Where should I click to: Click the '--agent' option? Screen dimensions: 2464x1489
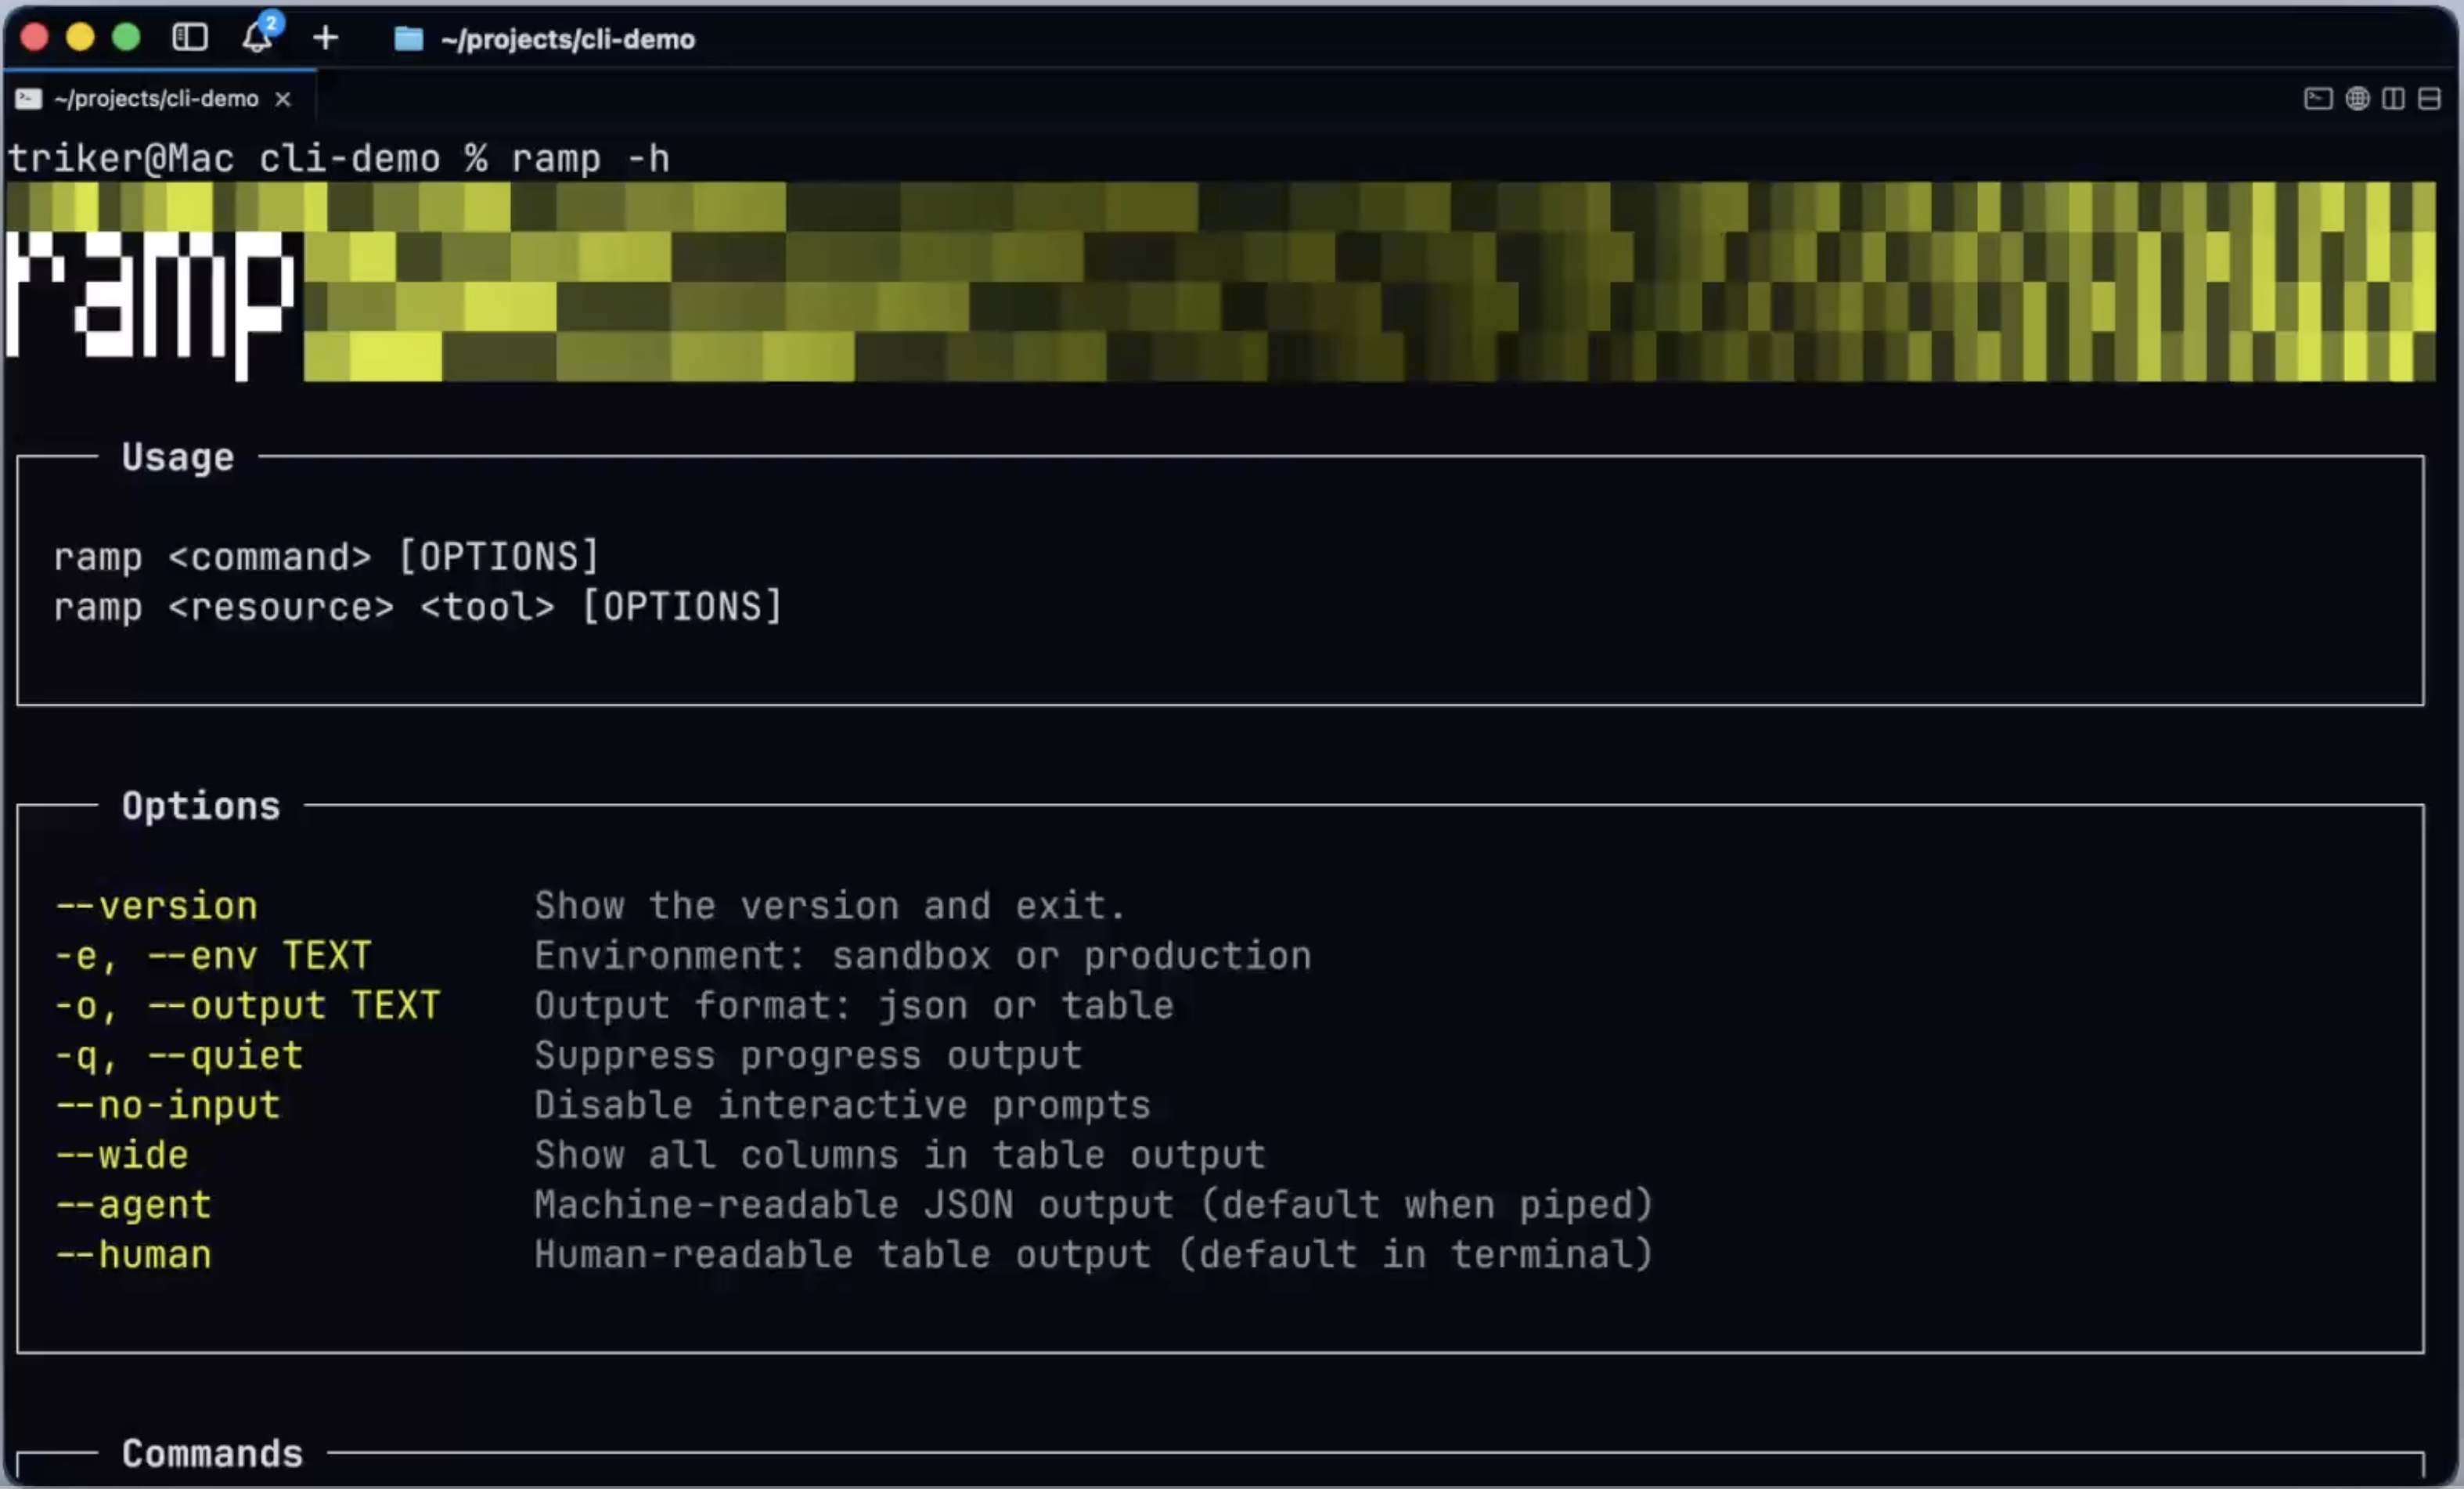(x=133, y=1206)
